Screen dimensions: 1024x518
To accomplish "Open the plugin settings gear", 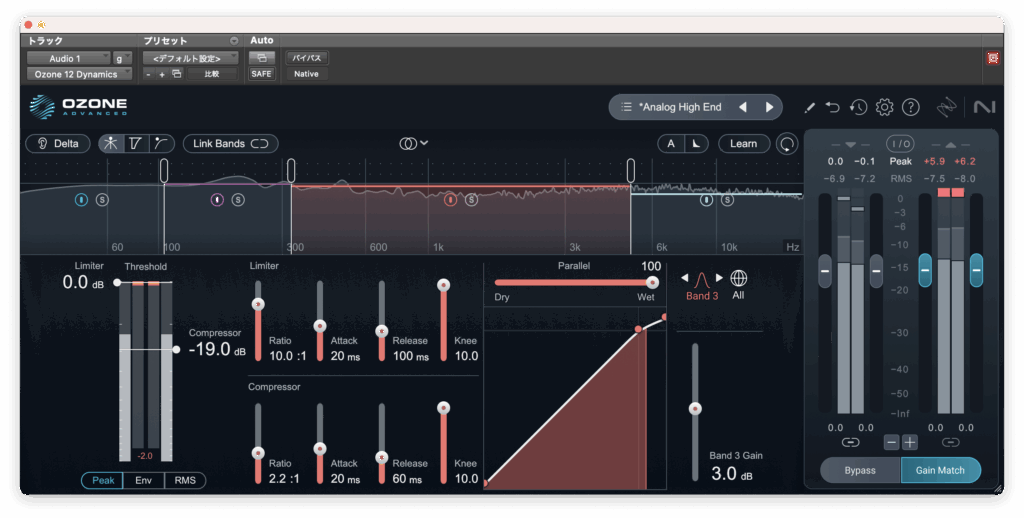I will pos(884,107).
